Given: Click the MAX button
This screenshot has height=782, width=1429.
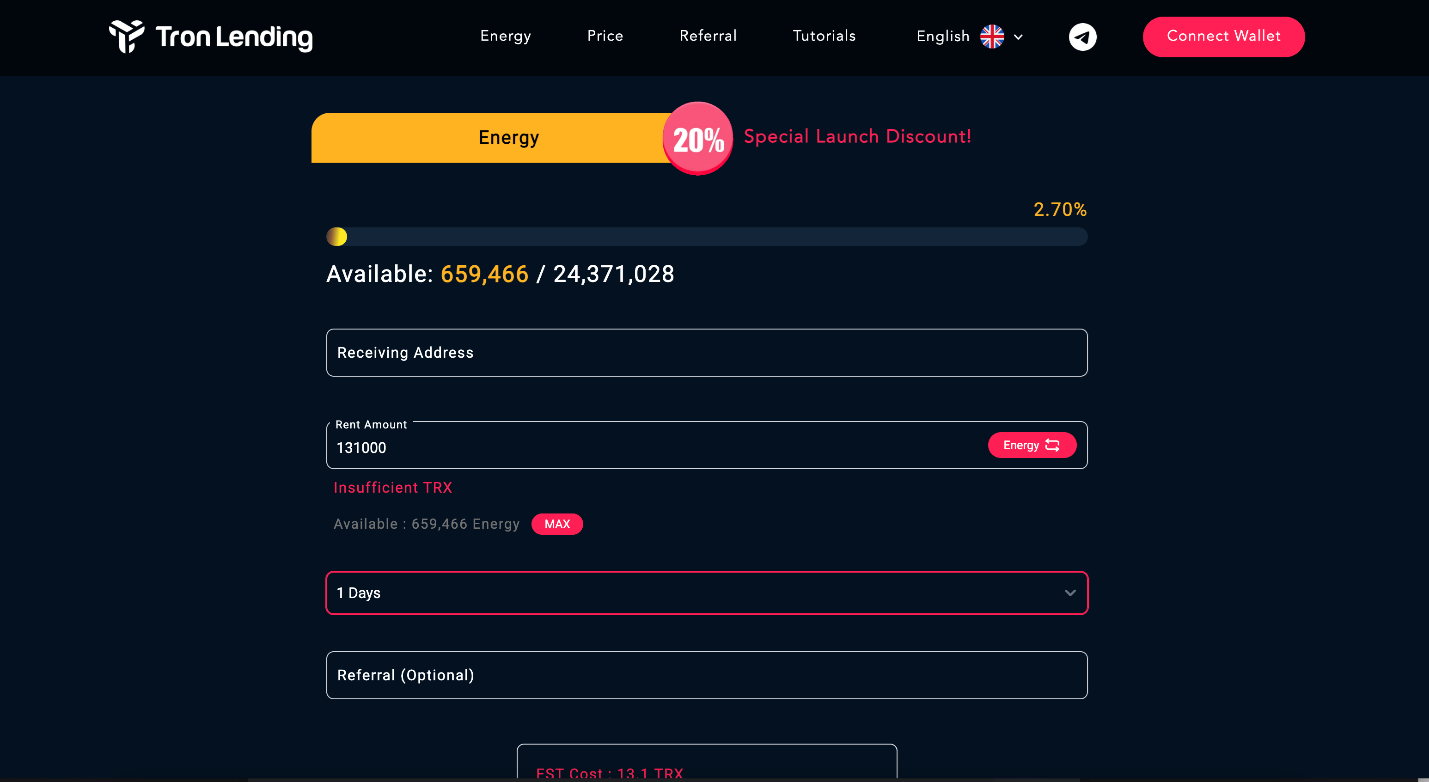Looking at the screenshot, I should pyautogui.click(x=557, y=524).
